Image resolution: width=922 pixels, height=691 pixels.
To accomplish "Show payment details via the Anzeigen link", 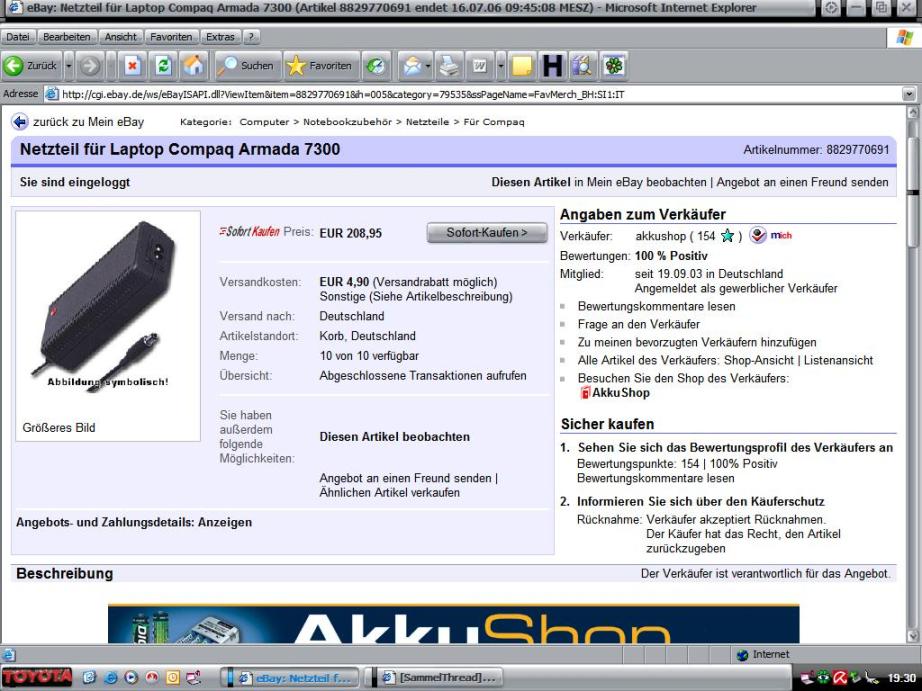I will (x=225, y=522).
